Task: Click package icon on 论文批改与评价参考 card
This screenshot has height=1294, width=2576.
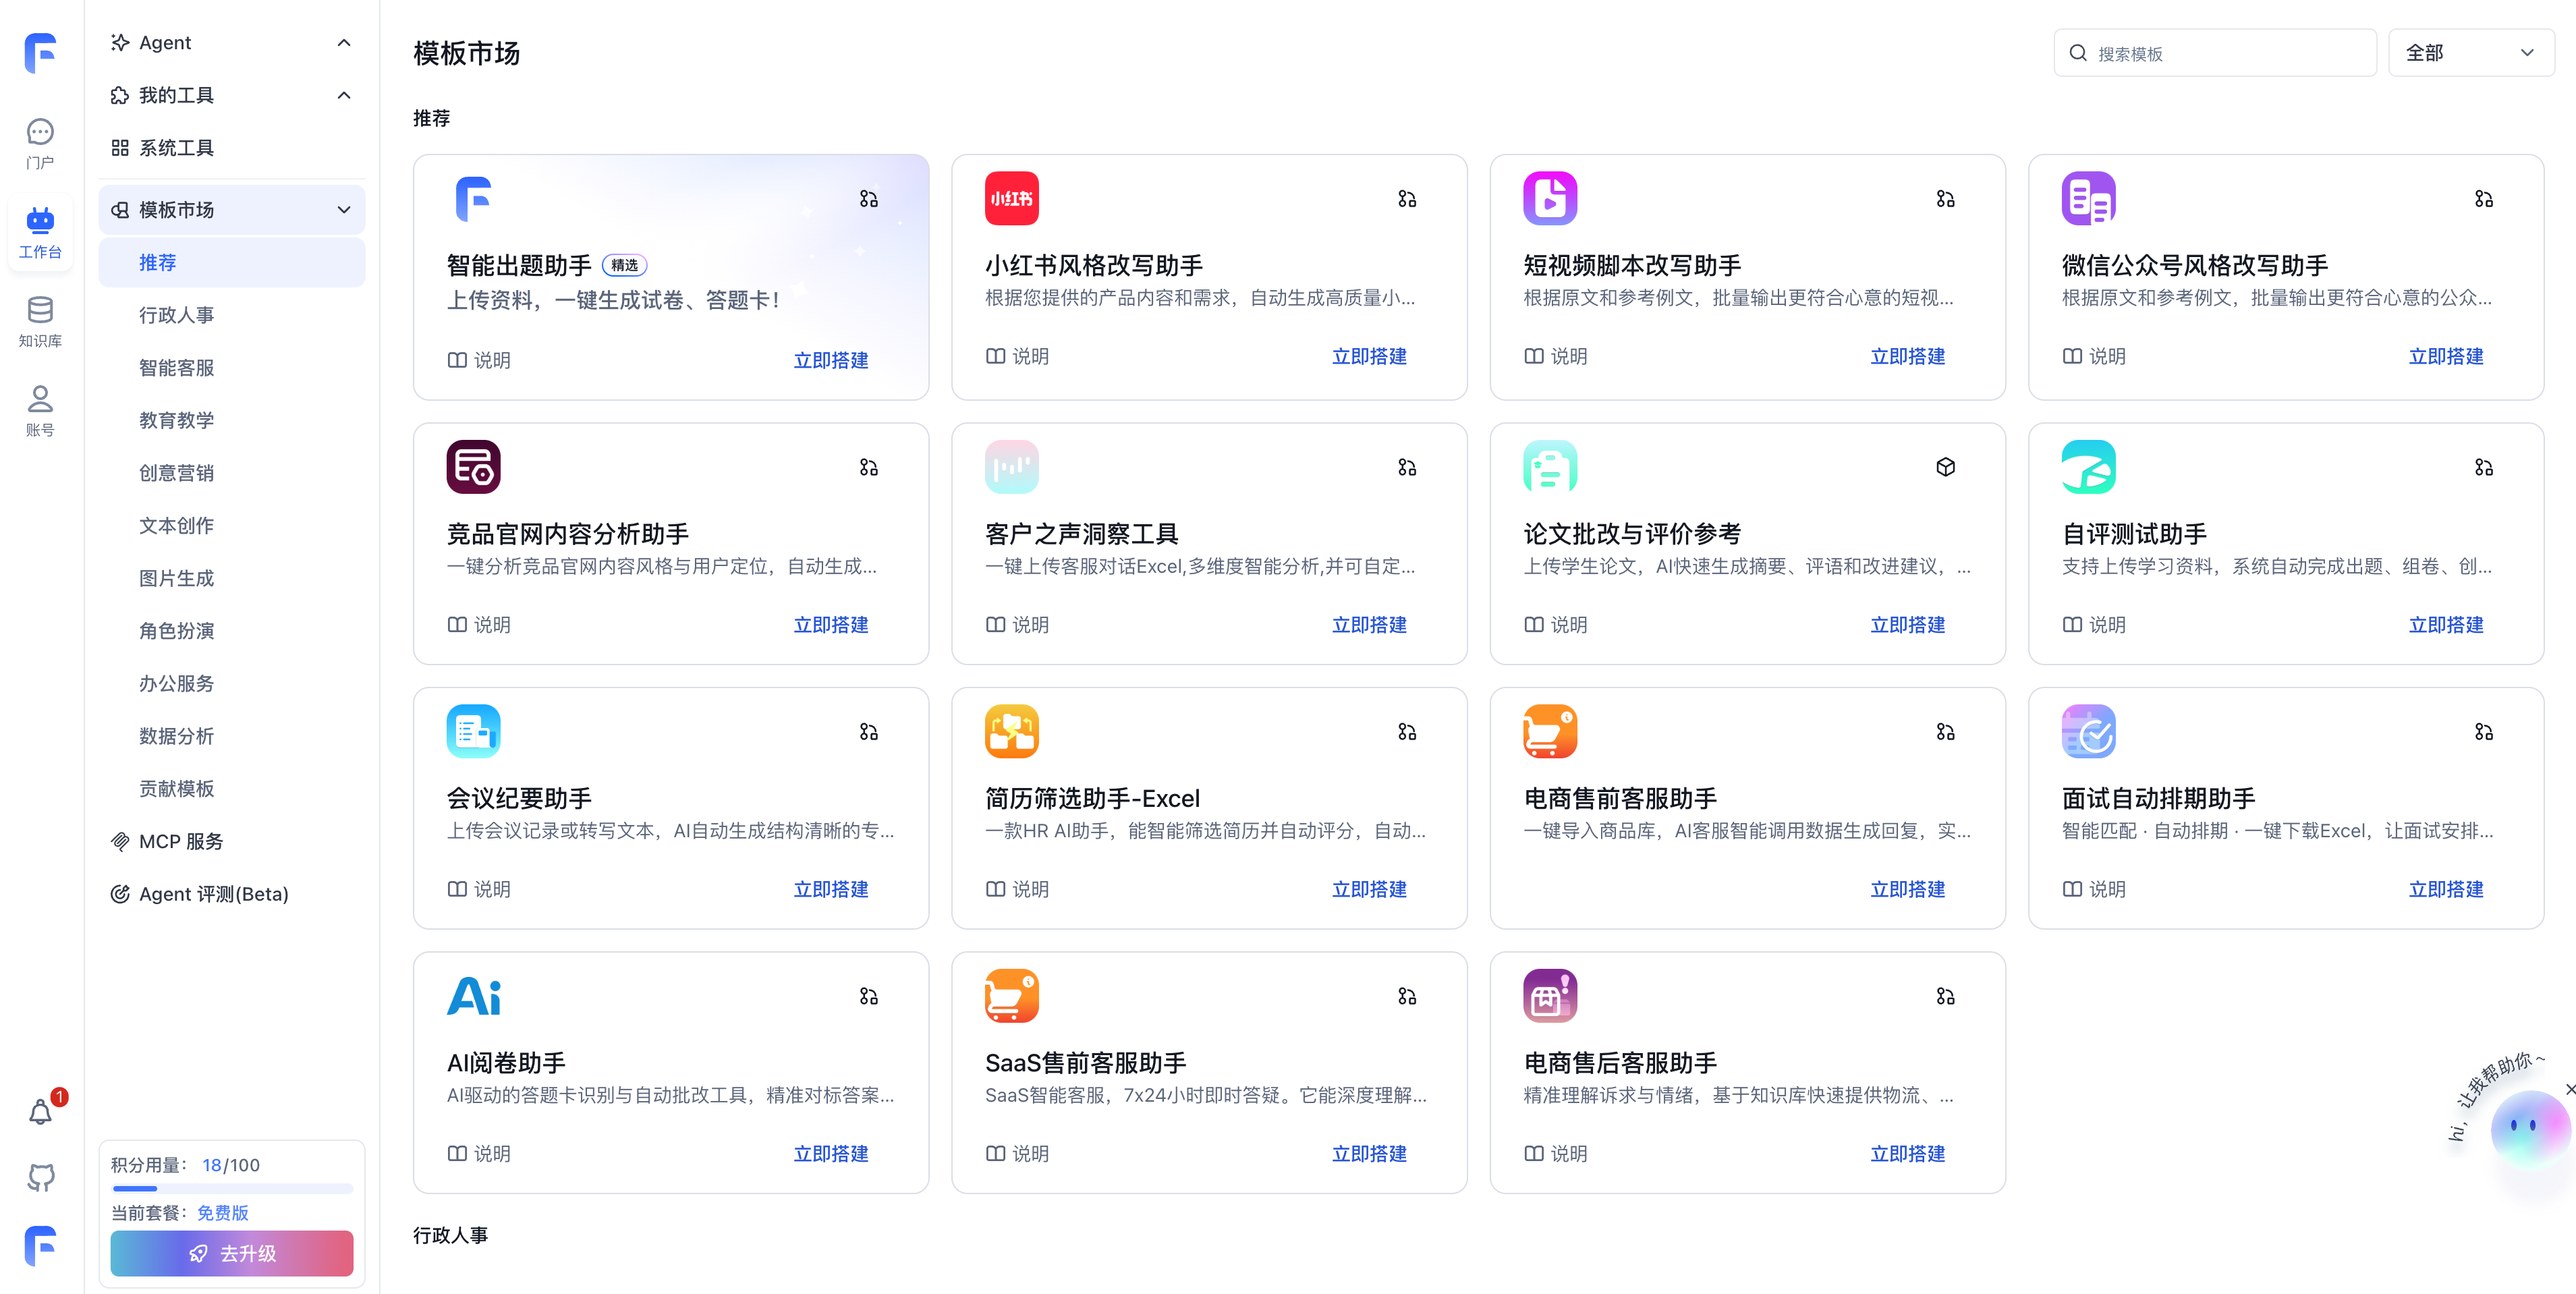Action: pos(1945,467)
